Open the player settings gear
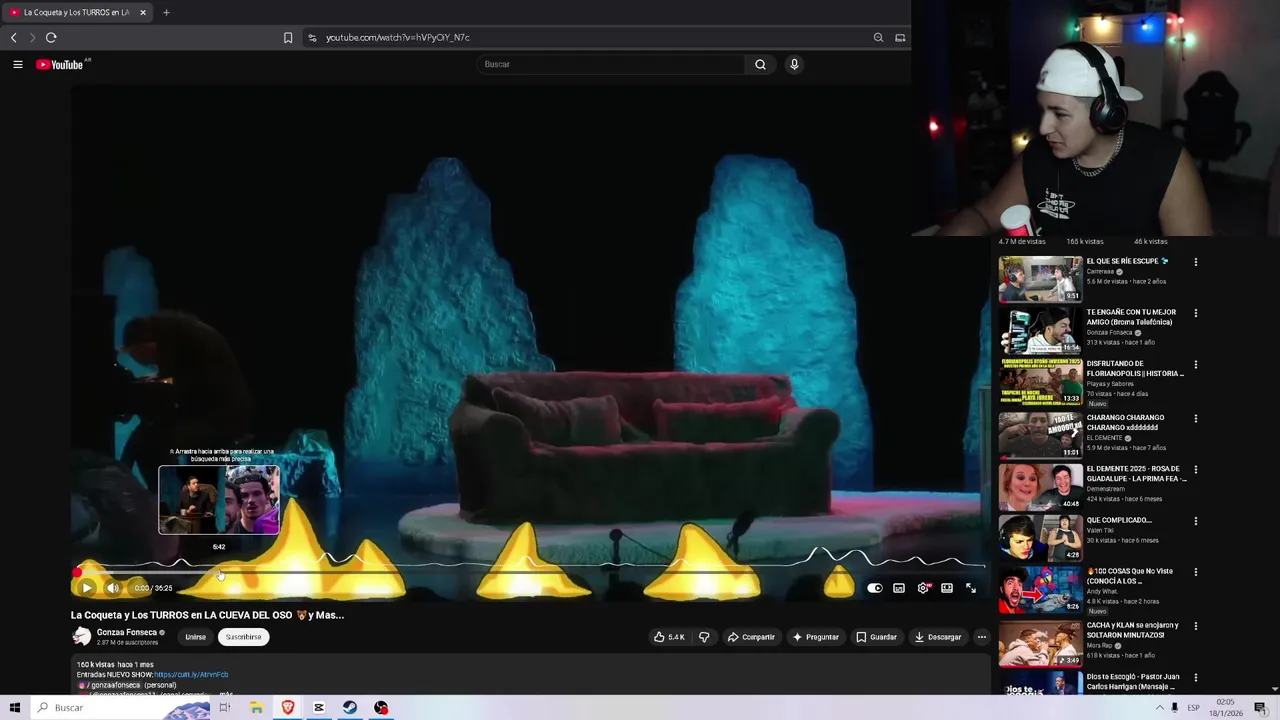This screenshot has width=1280, height=720. tap(923, 588)
